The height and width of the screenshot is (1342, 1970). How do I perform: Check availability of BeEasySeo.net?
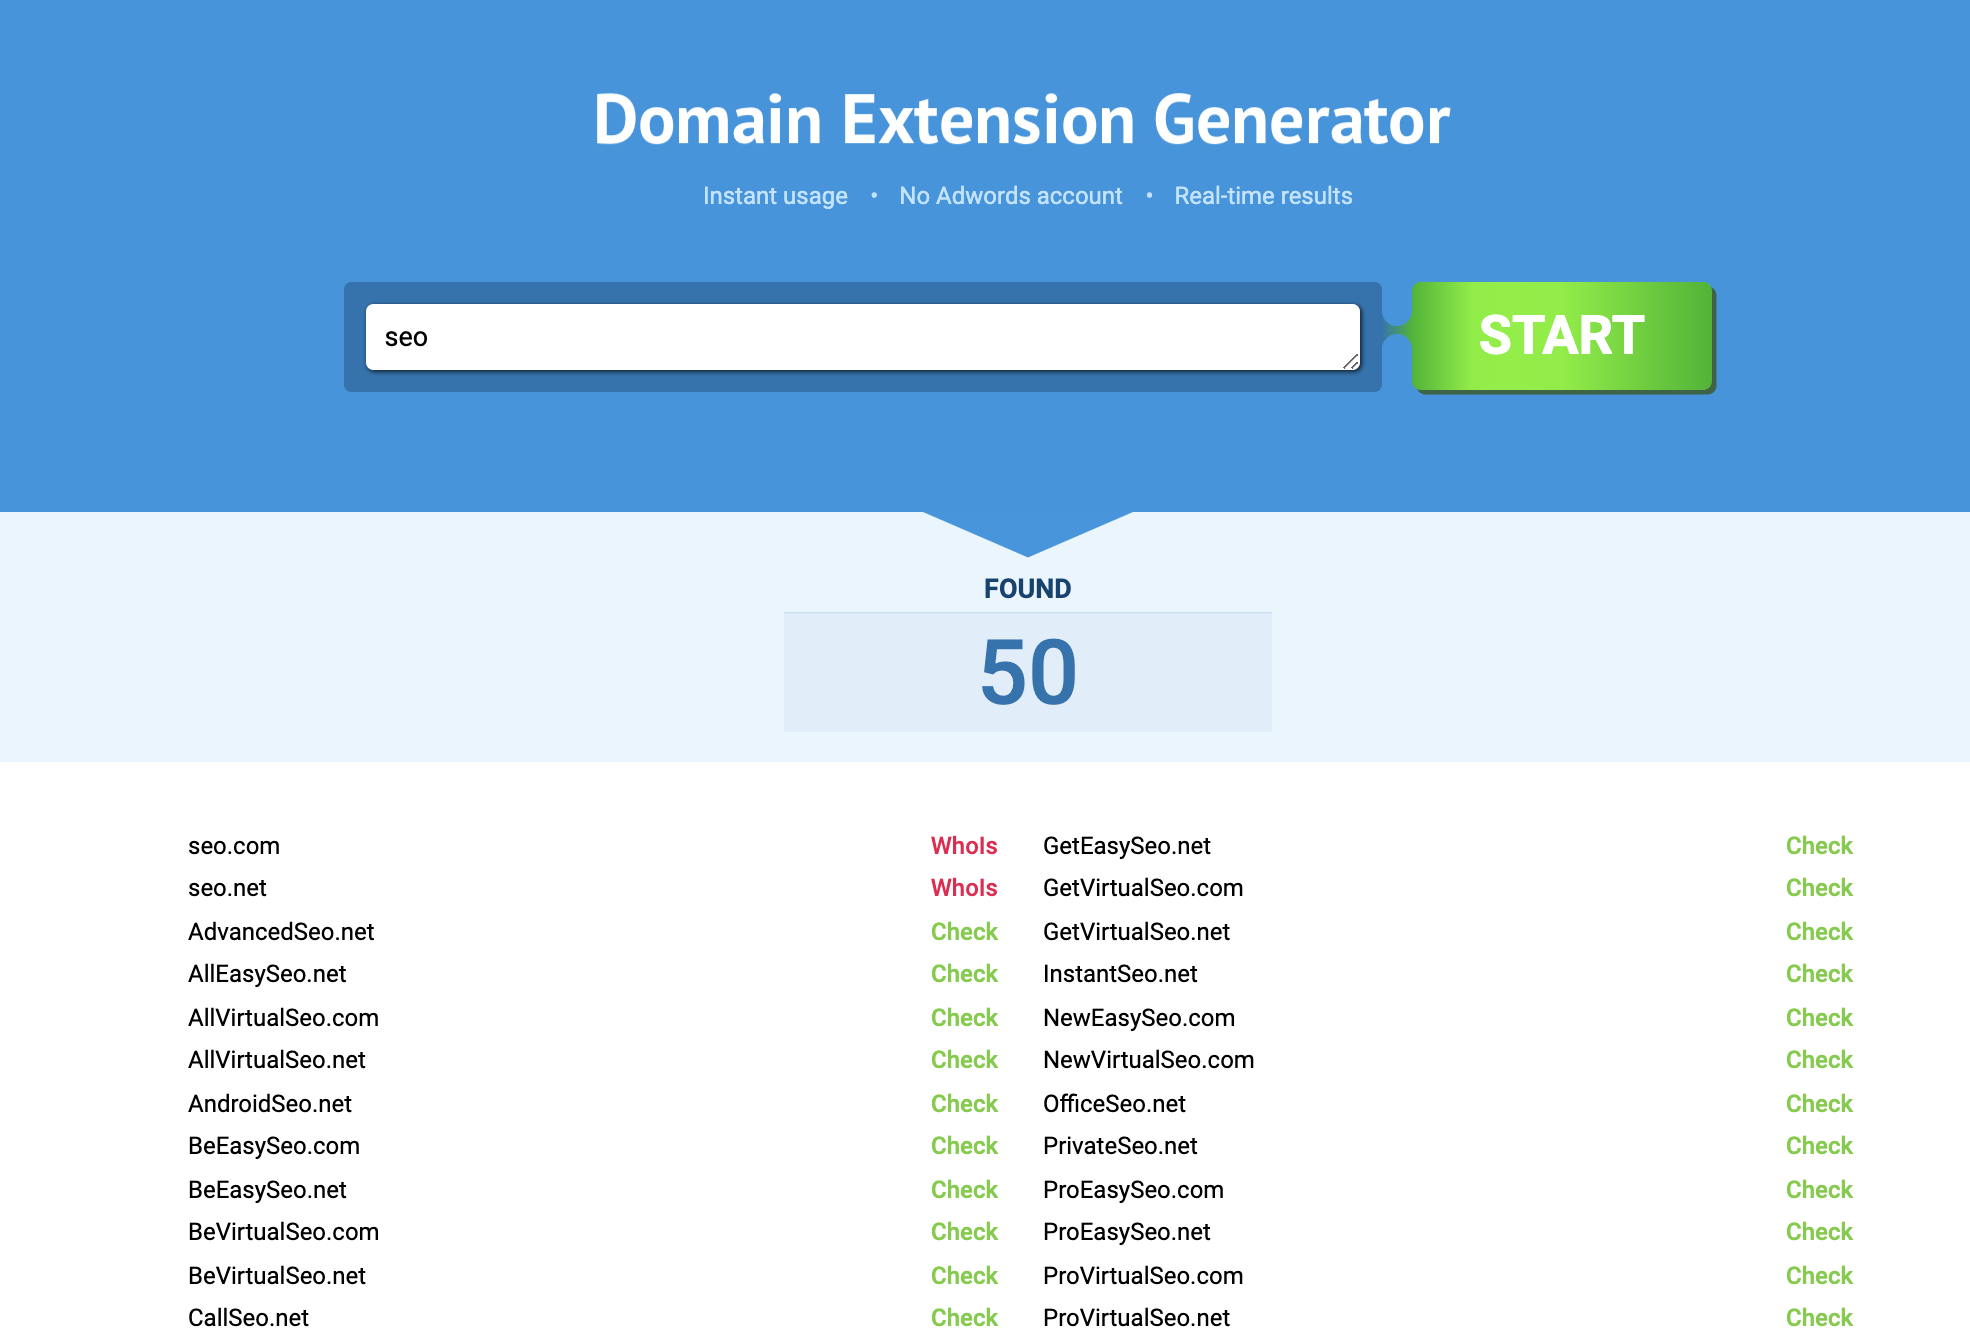964,1190
